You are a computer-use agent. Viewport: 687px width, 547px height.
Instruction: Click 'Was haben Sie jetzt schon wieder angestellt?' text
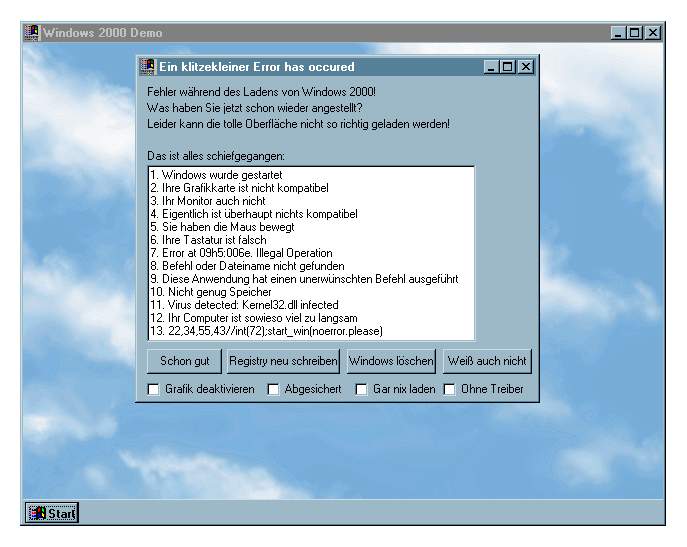(x=255, y=108)
